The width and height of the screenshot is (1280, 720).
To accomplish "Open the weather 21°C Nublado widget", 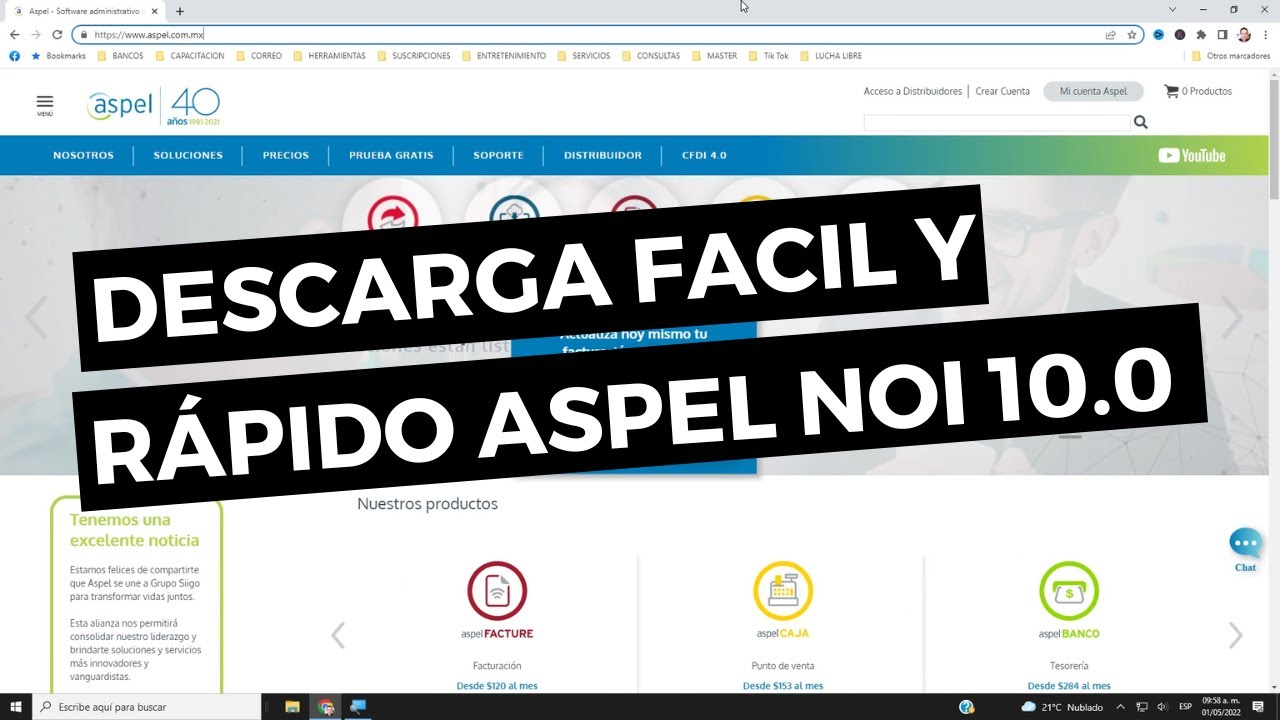I will (1064, 707).
